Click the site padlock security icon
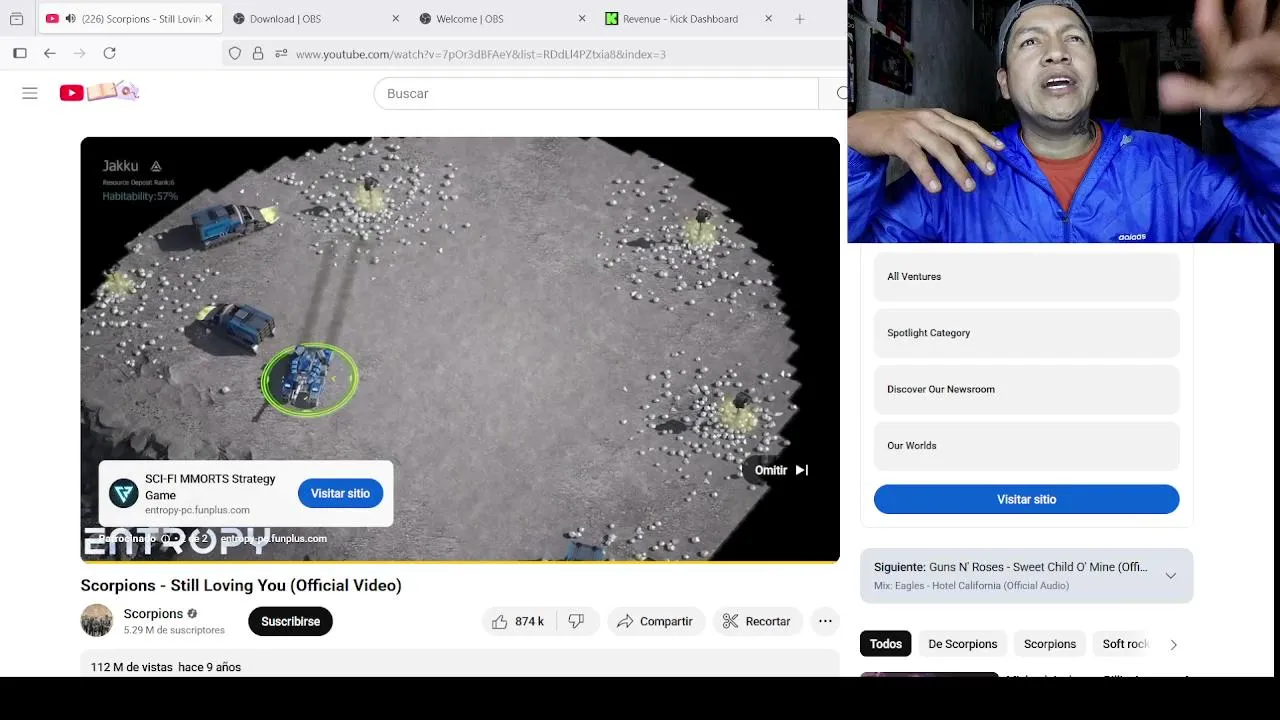Screen dimensions: 1280x720 click(258, 54)
